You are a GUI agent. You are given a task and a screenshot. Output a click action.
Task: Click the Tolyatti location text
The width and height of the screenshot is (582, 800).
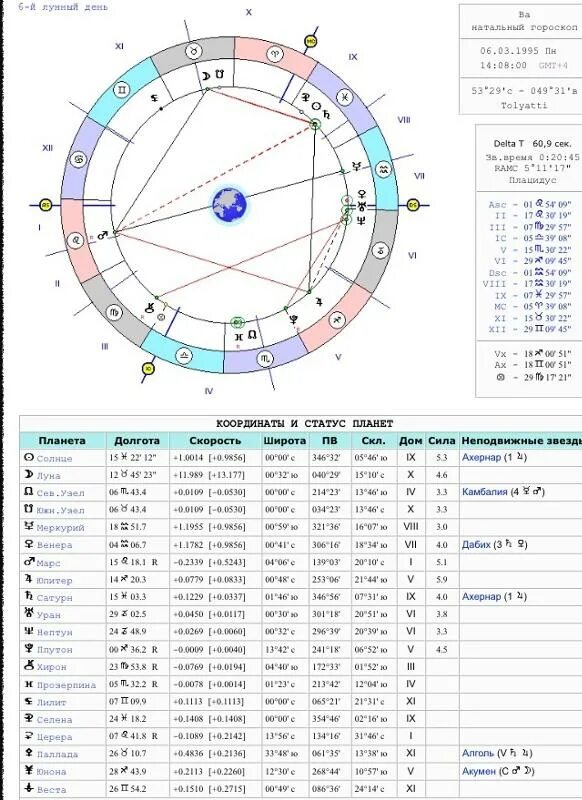[524, 106]
